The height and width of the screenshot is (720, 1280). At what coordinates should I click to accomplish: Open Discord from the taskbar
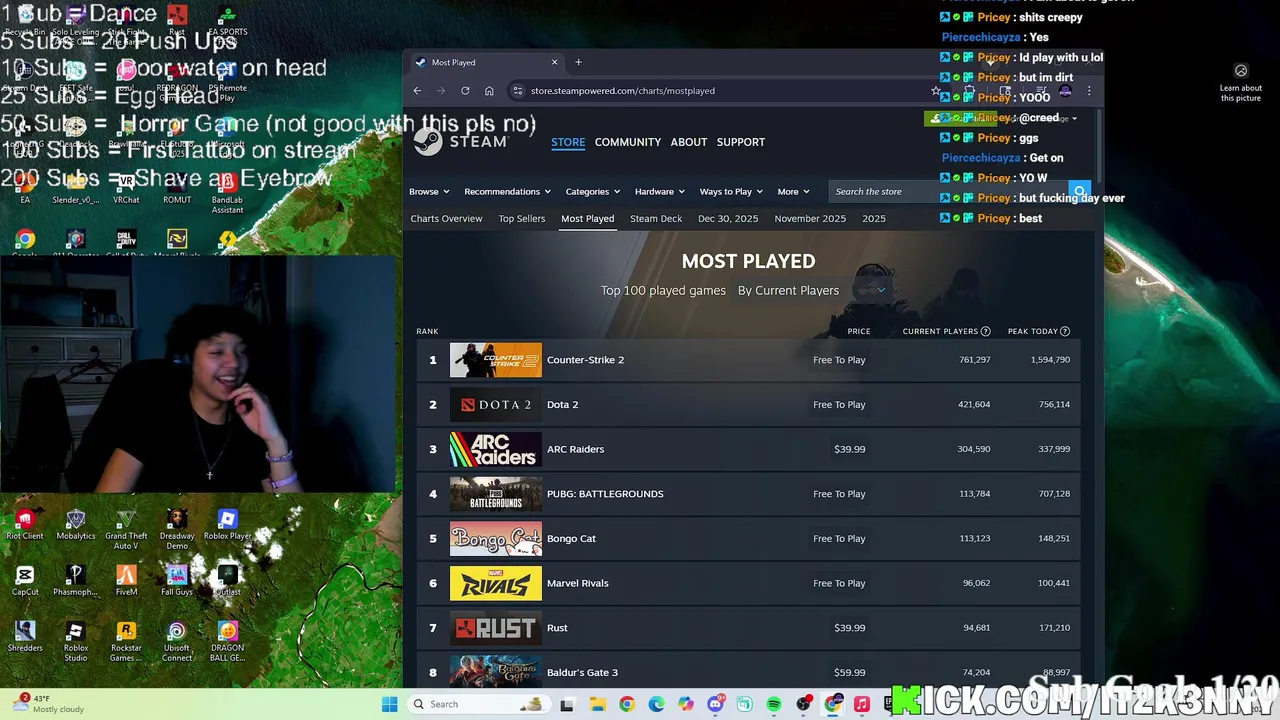coord(715,704)
